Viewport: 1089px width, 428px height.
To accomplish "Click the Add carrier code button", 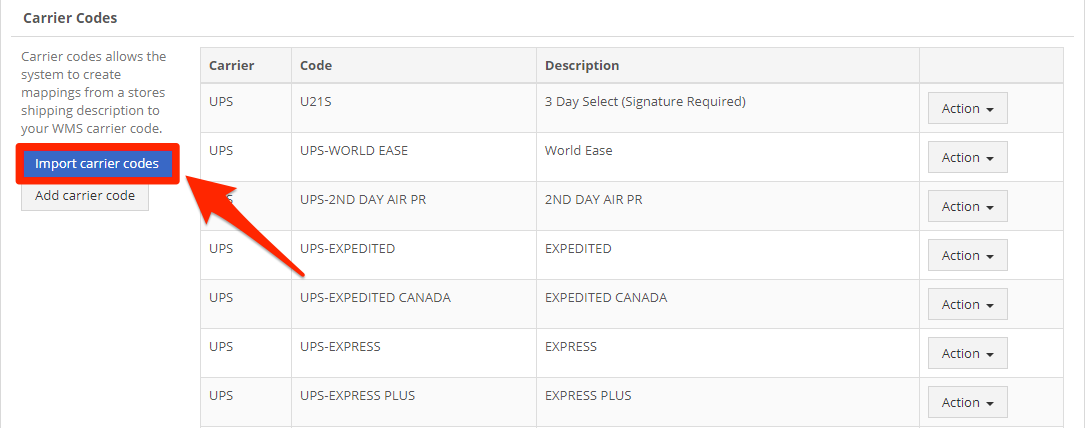I will coord(85,196).
